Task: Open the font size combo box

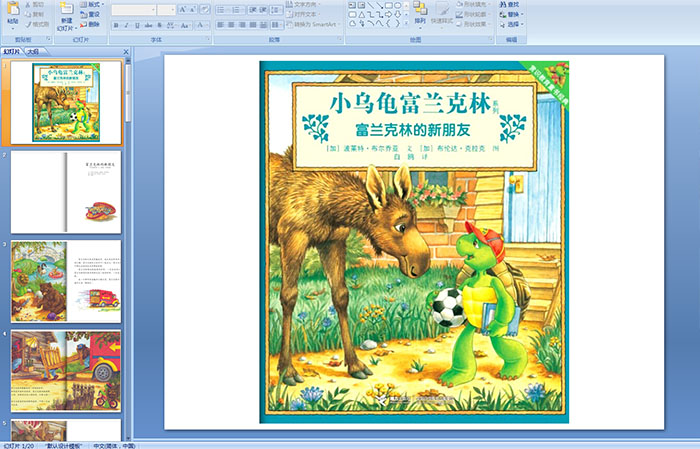Action: click(x=166, y=10)
